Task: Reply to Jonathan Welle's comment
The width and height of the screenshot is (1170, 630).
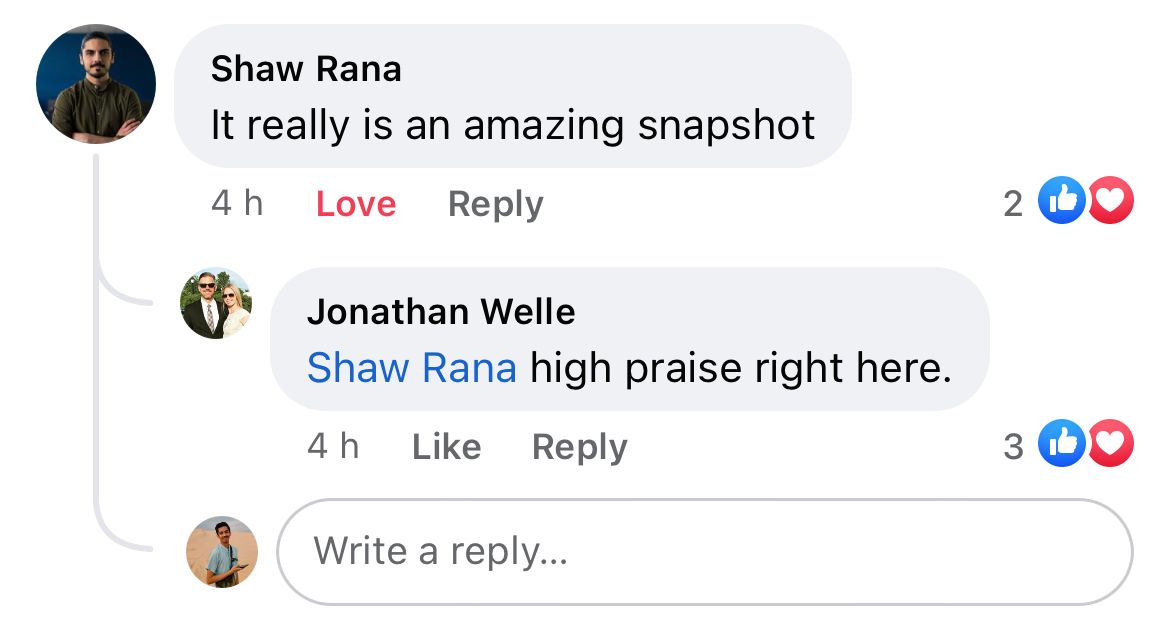Action: [x=579, y=447]
